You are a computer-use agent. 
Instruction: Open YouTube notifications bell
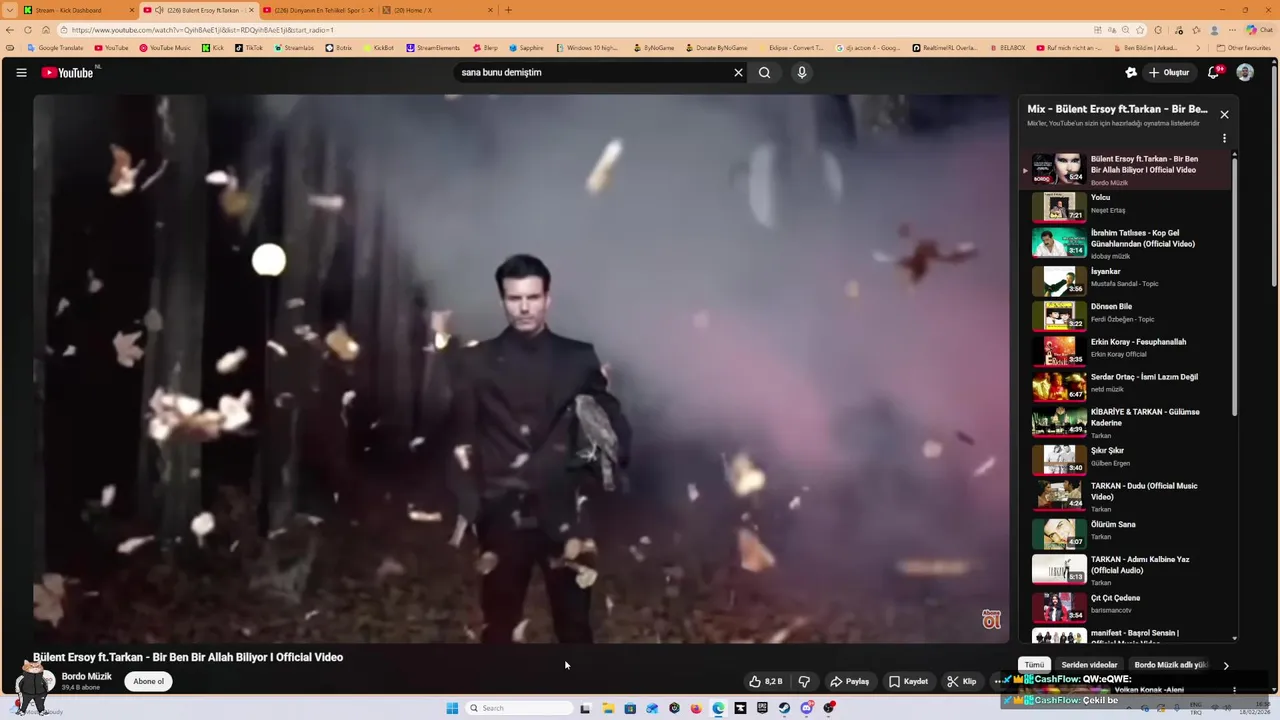(x=1214, y=72)
